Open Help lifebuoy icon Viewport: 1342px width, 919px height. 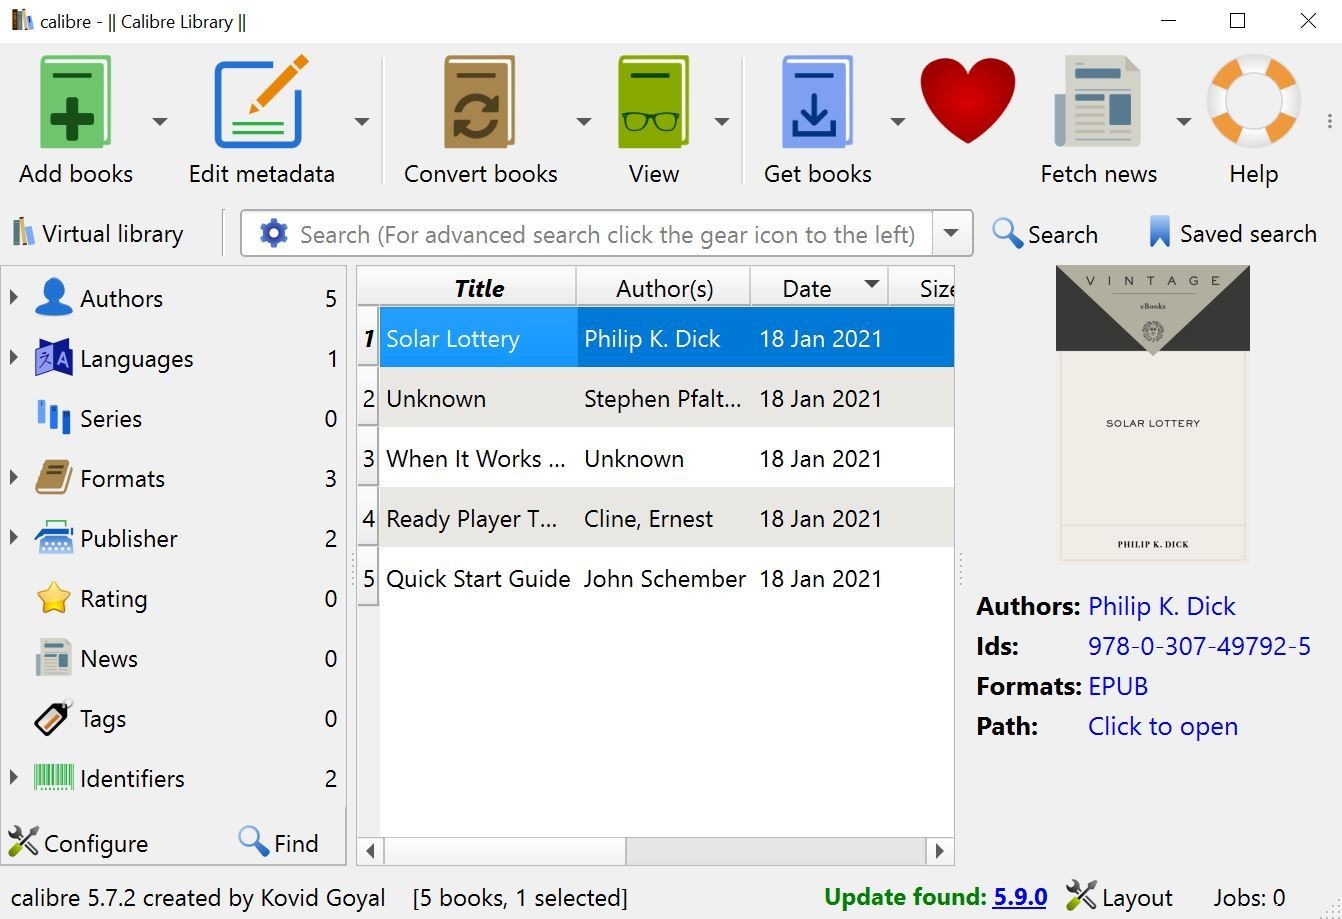[x=1253, y=100]
